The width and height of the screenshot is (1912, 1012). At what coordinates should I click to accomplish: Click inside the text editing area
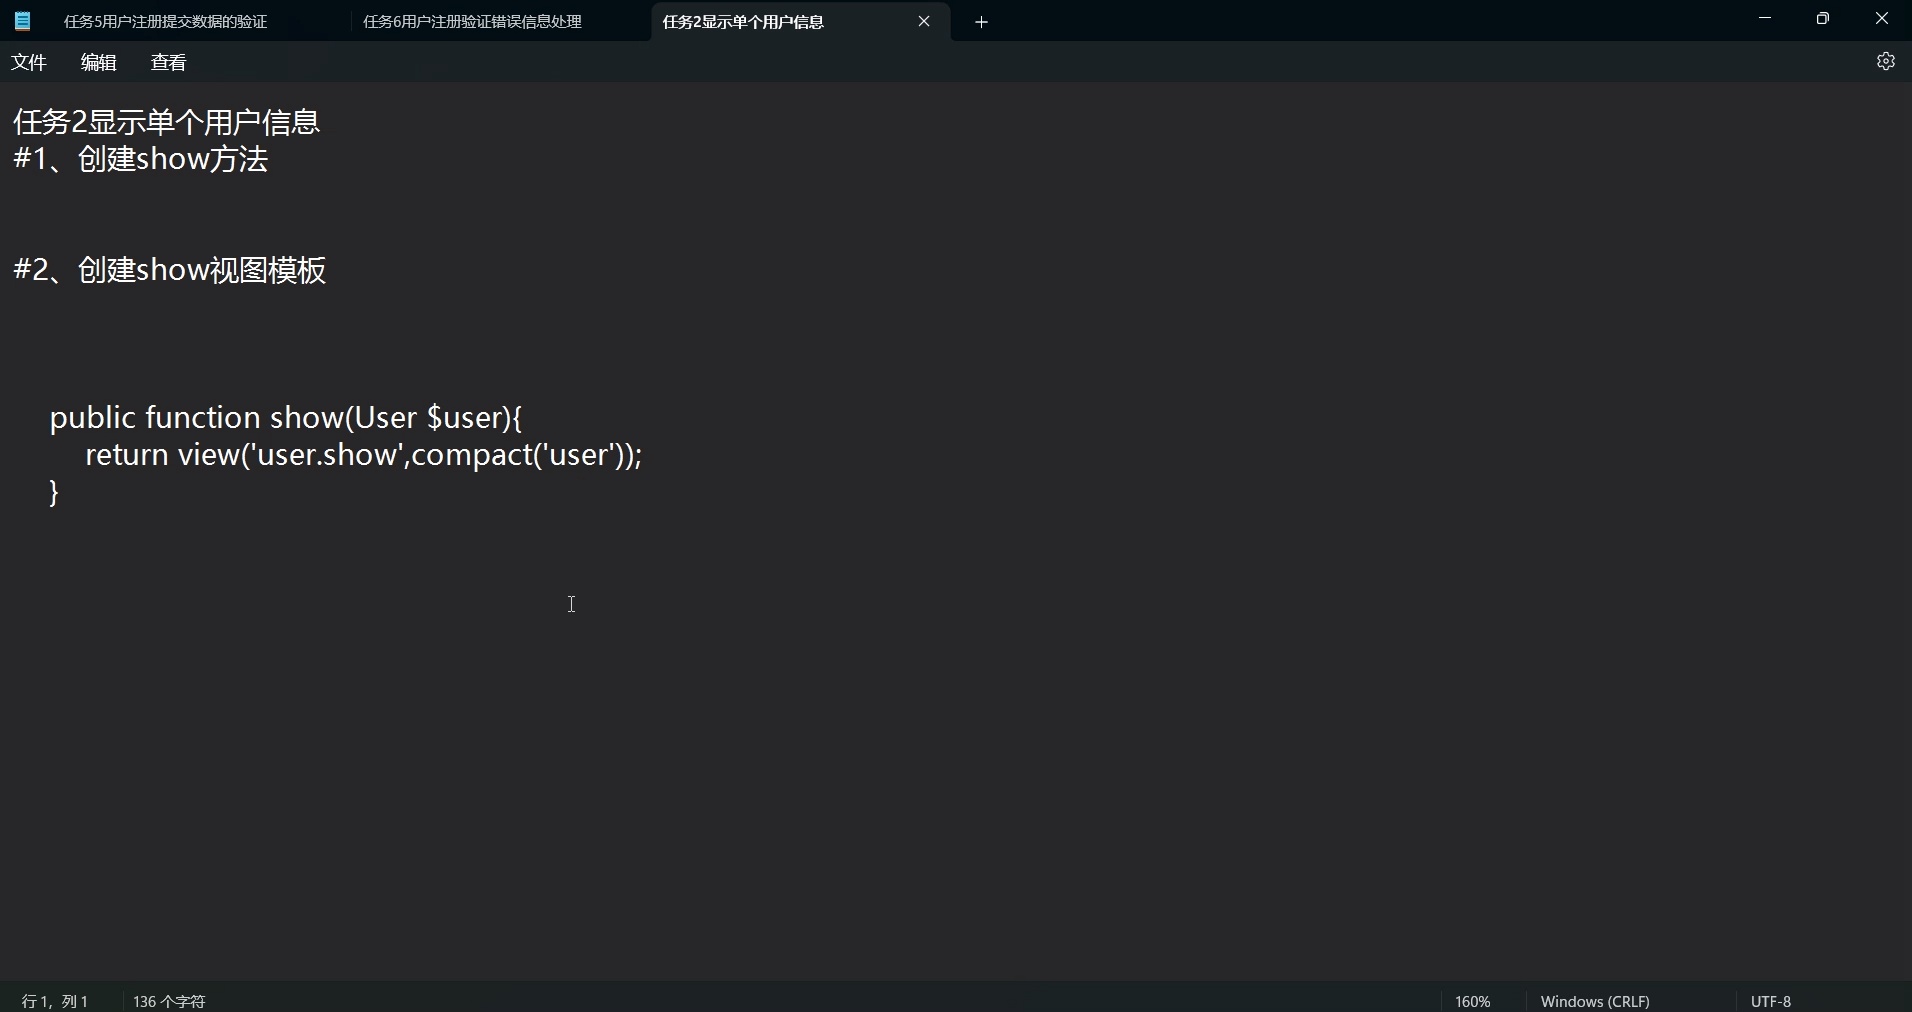(572, 605)
